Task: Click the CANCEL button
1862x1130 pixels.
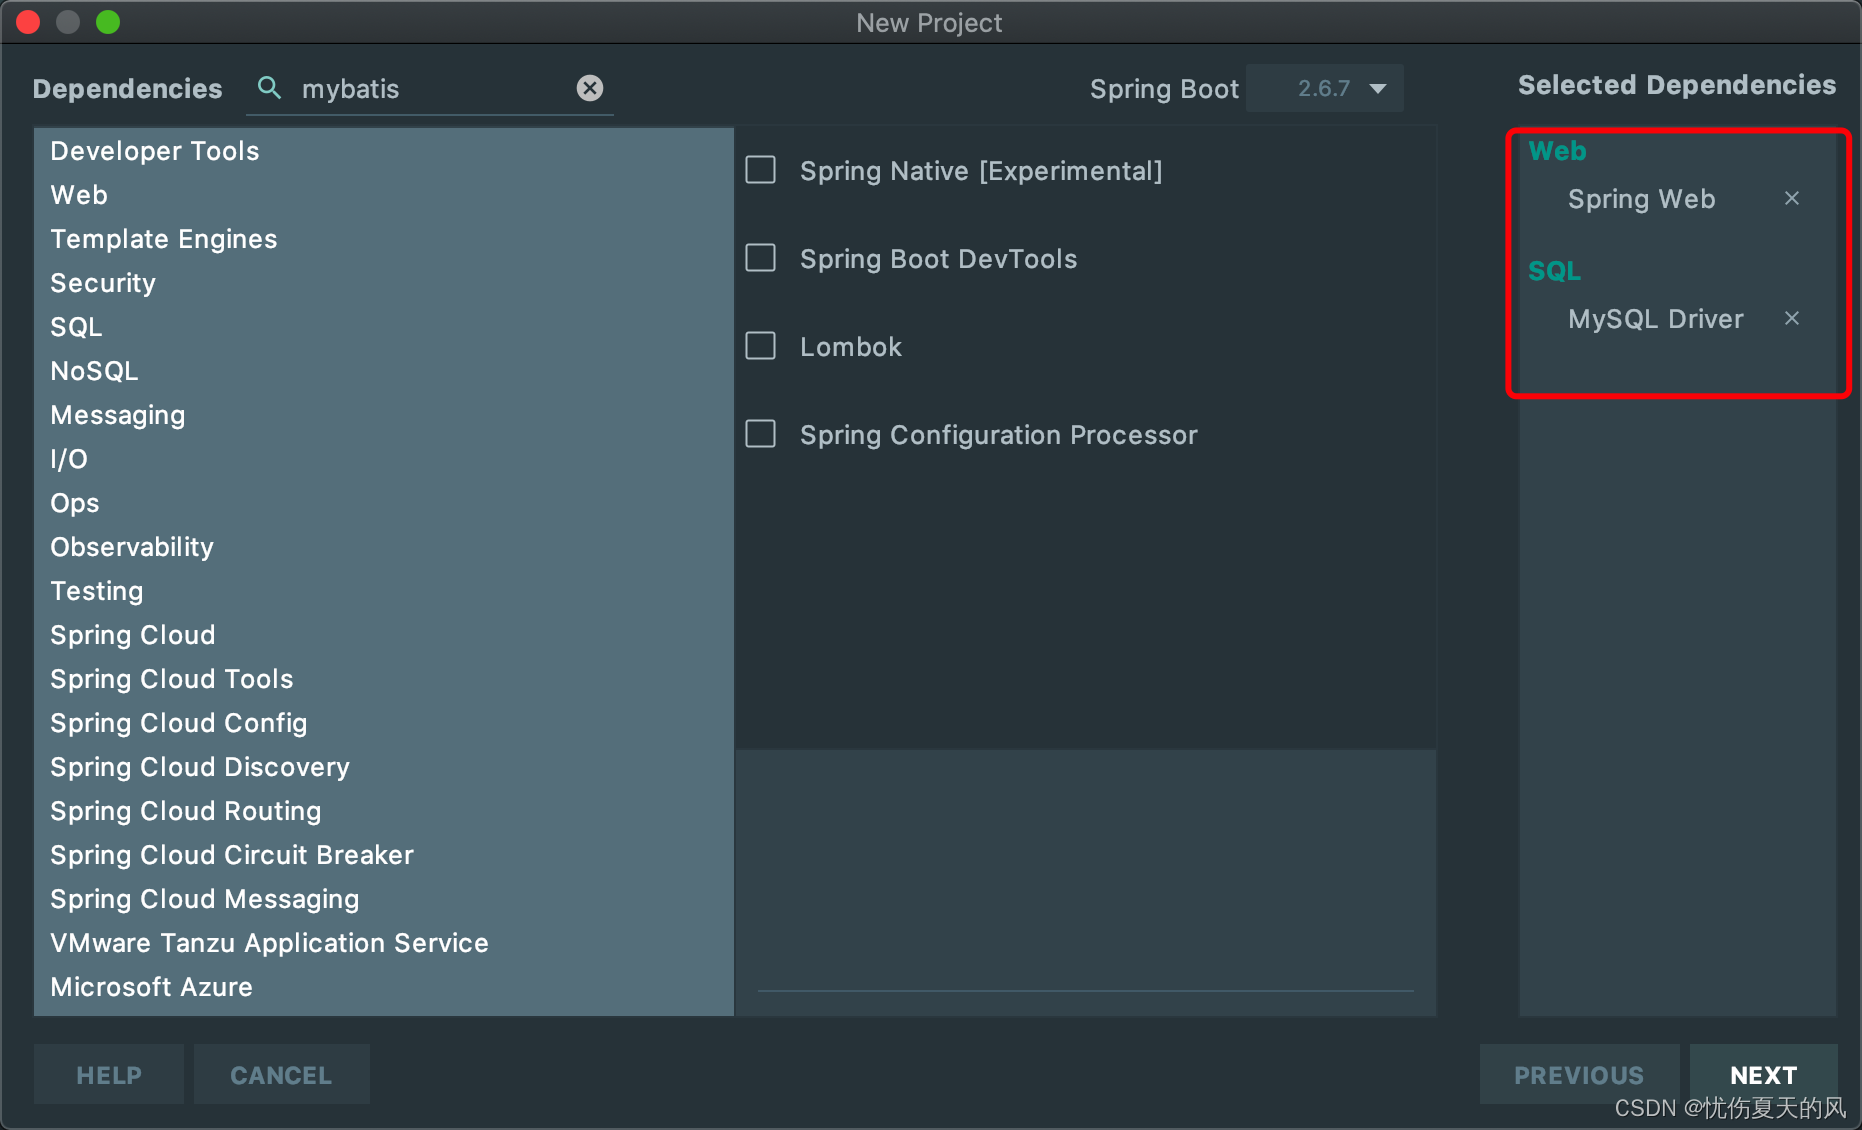Action: pyautogui.click(x=281, y=1075)
